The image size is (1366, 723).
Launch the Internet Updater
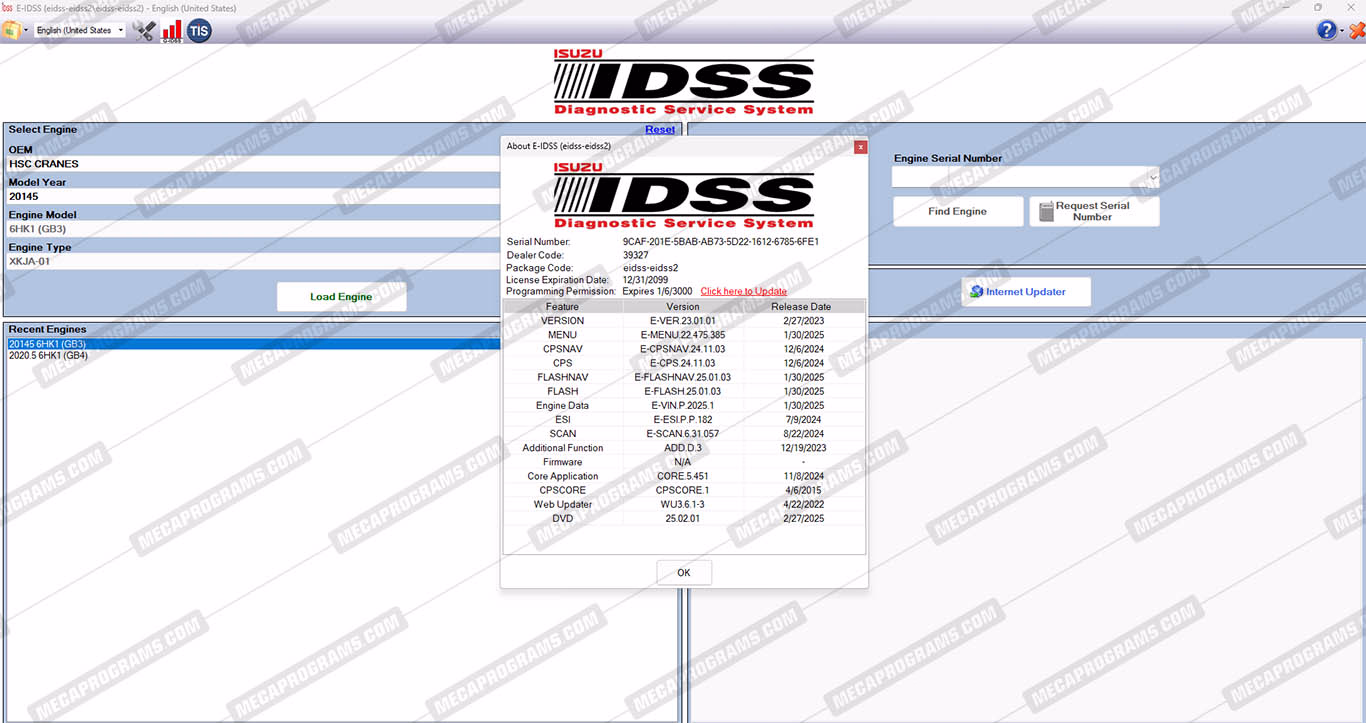(x=1025, y=292)
